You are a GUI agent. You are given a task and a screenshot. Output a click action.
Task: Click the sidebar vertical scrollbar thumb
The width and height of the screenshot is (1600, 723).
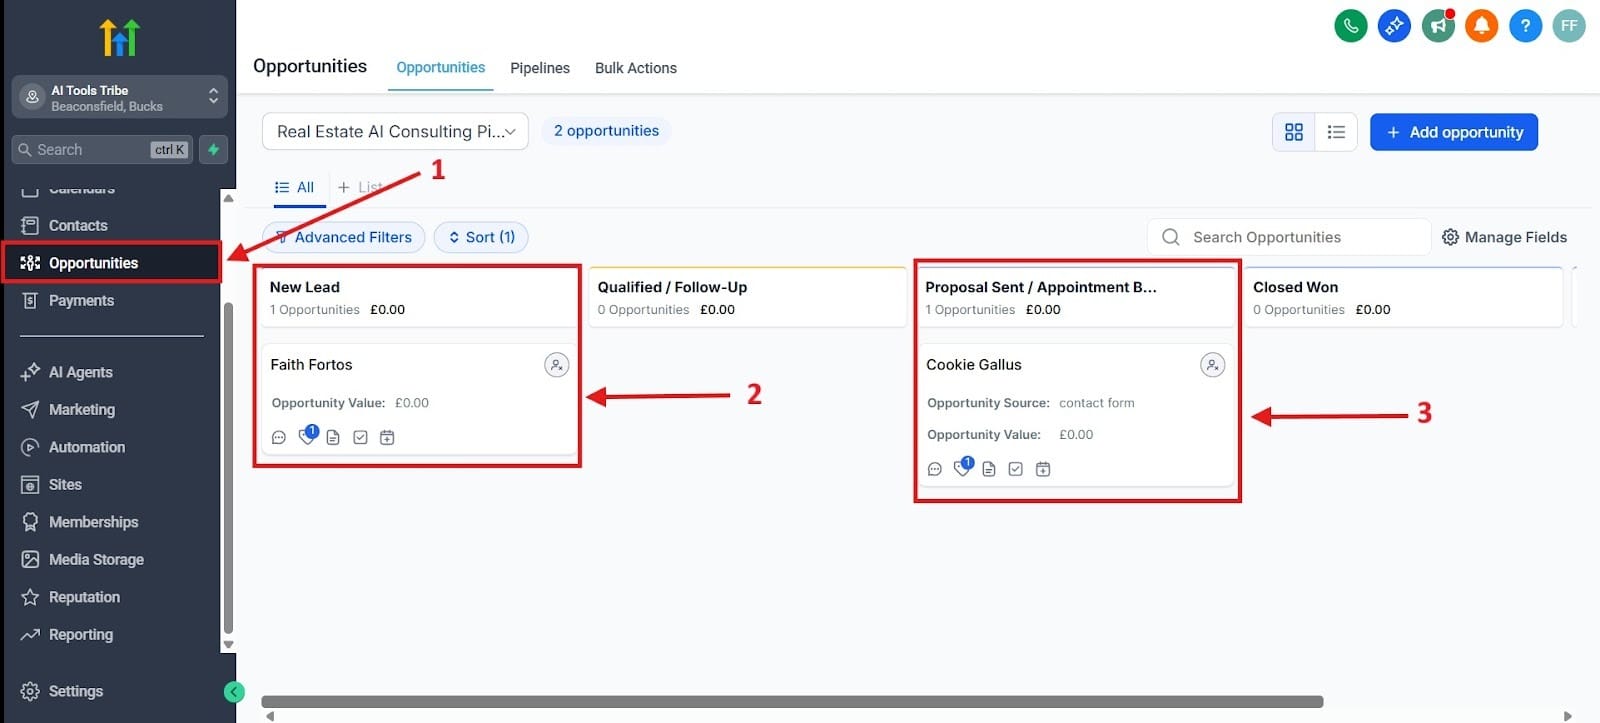(x=228, y=468)
